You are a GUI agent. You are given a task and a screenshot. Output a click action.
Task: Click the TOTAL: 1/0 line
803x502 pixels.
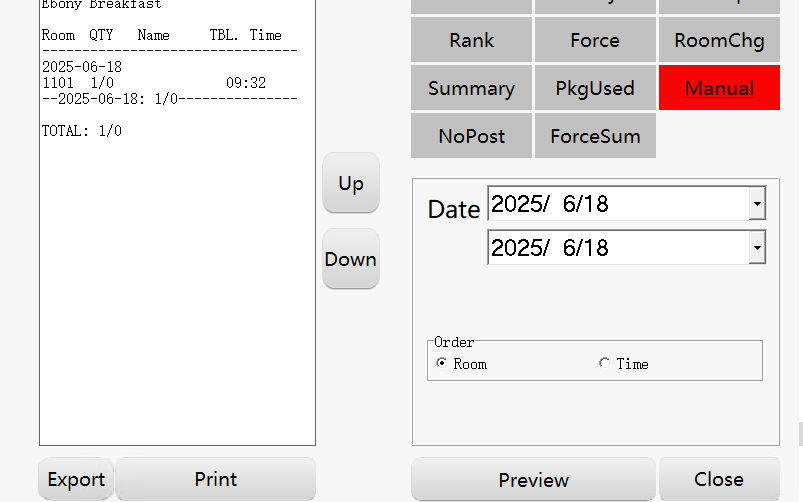click(82, 131)
